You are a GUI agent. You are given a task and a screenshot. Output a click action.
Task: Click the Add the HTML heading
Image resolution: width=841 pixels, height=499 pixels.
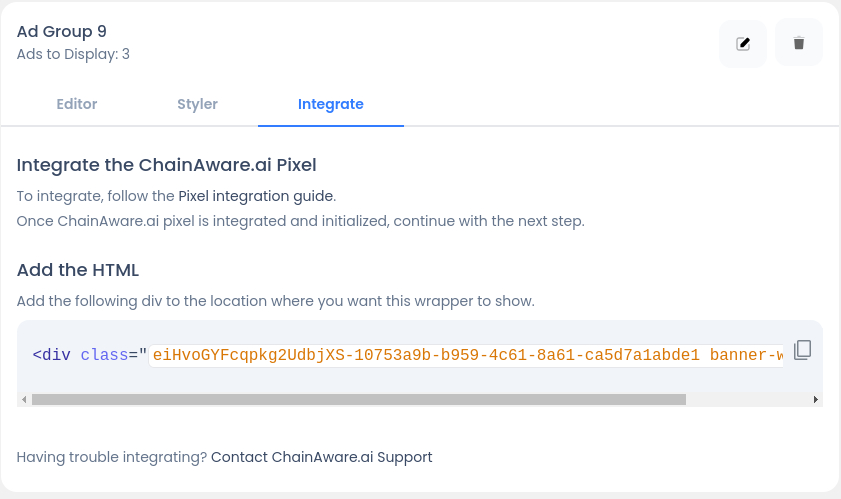[78, 270]
